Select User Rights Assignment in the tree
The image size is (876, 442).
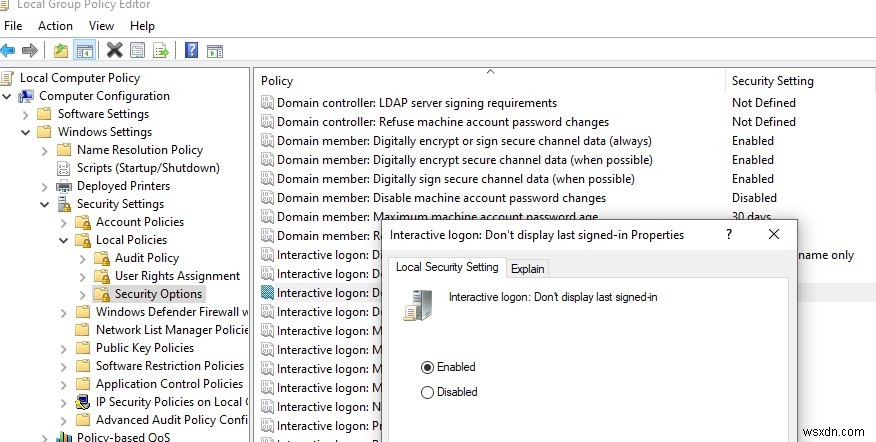pyautogui.click(x=177, y=276)
